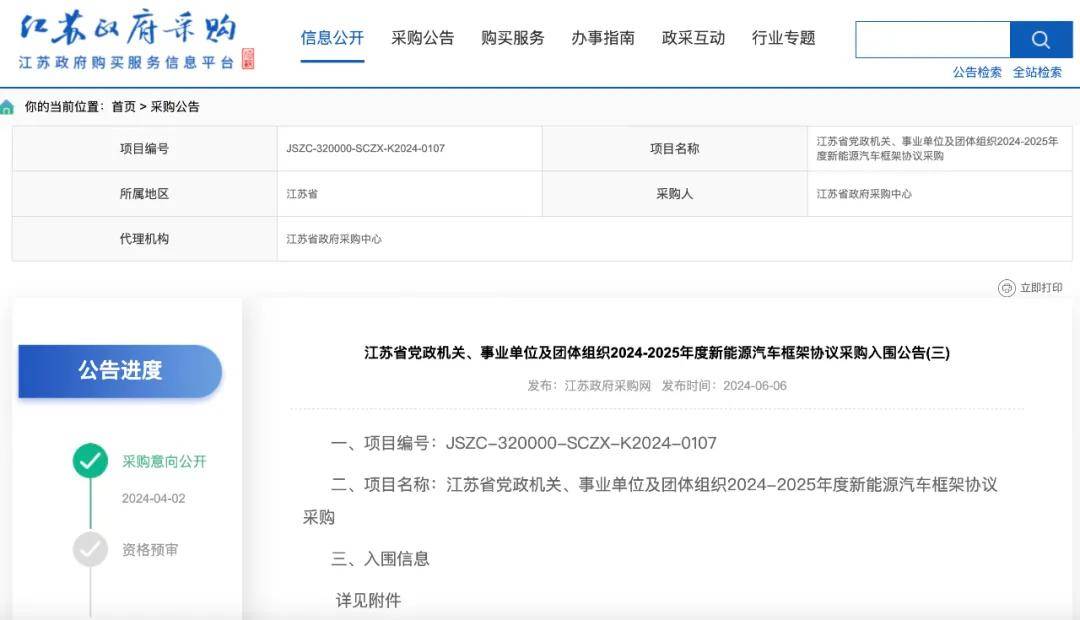Click 采购公告 in the breadcrumb

pyautogui.click(x=175, y=107)
